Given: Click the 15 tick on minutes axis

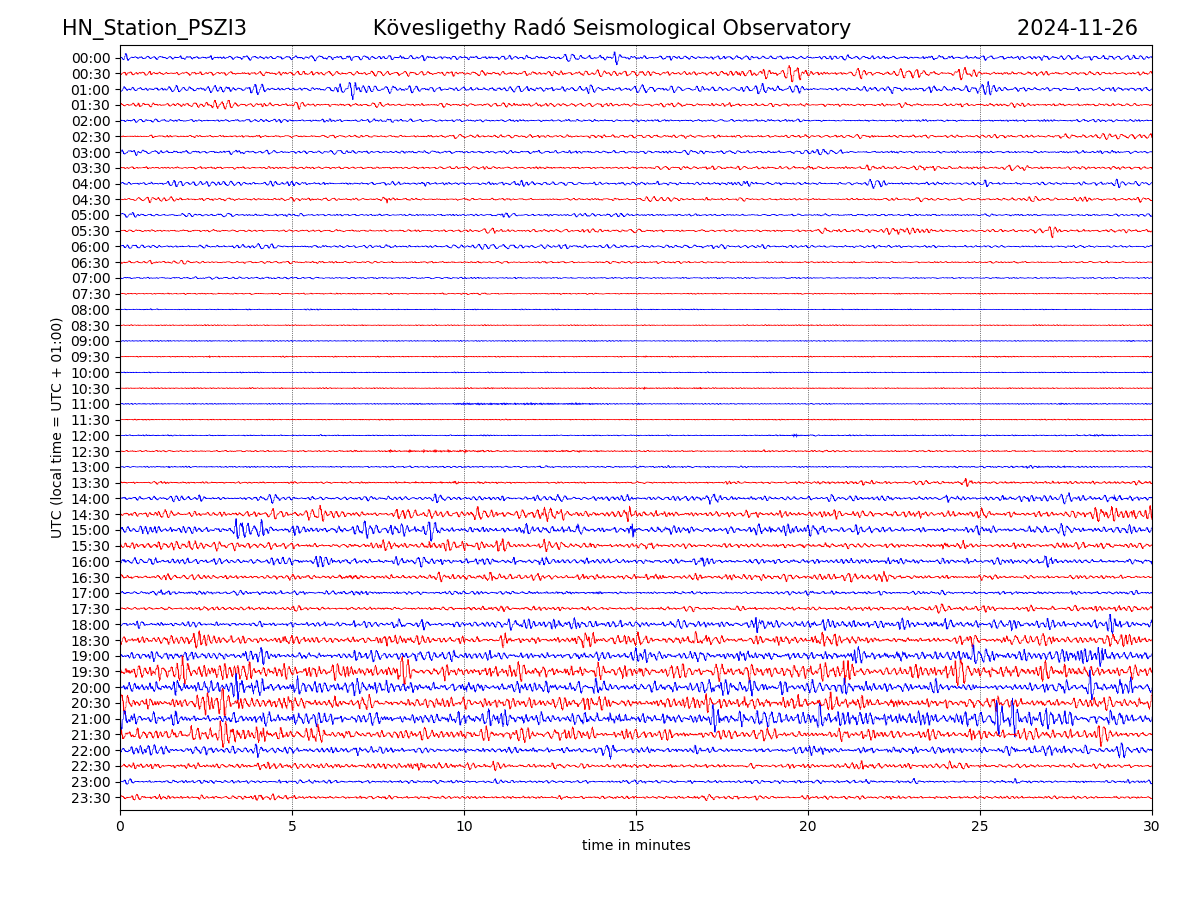Looking at the screenshot, I should pos(636,826).
